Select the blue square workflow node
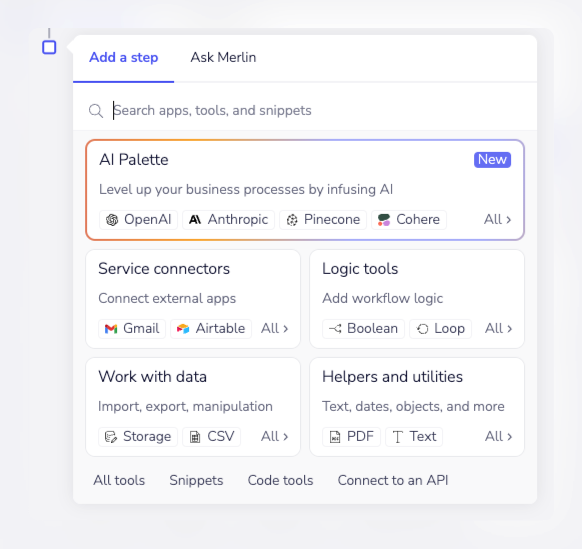This screenshot has width=582, height=549. tap(49, 48)
